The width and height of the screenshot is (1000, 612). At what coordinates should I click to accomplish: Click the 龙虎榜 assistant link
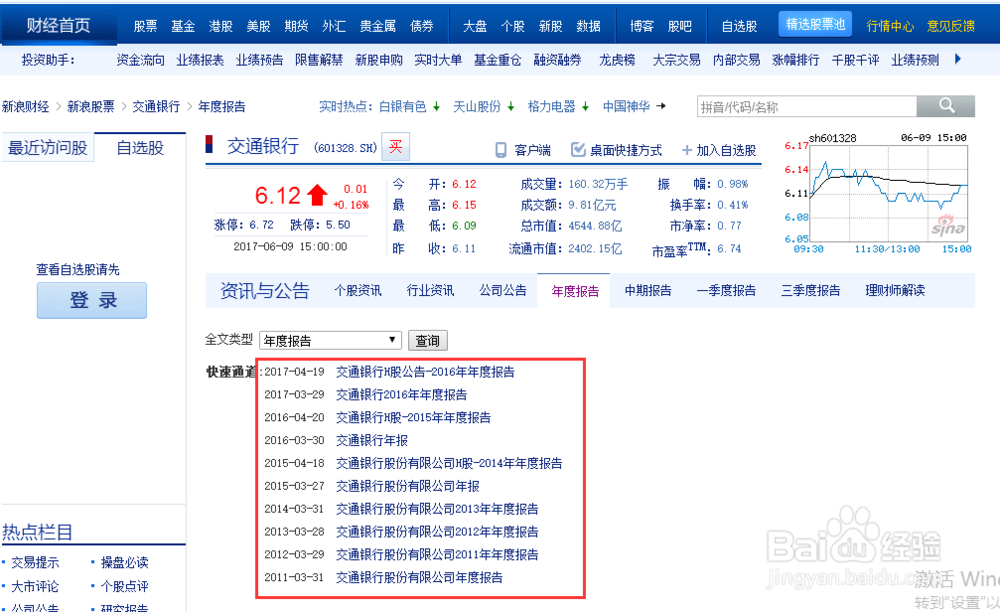(617, 60)
